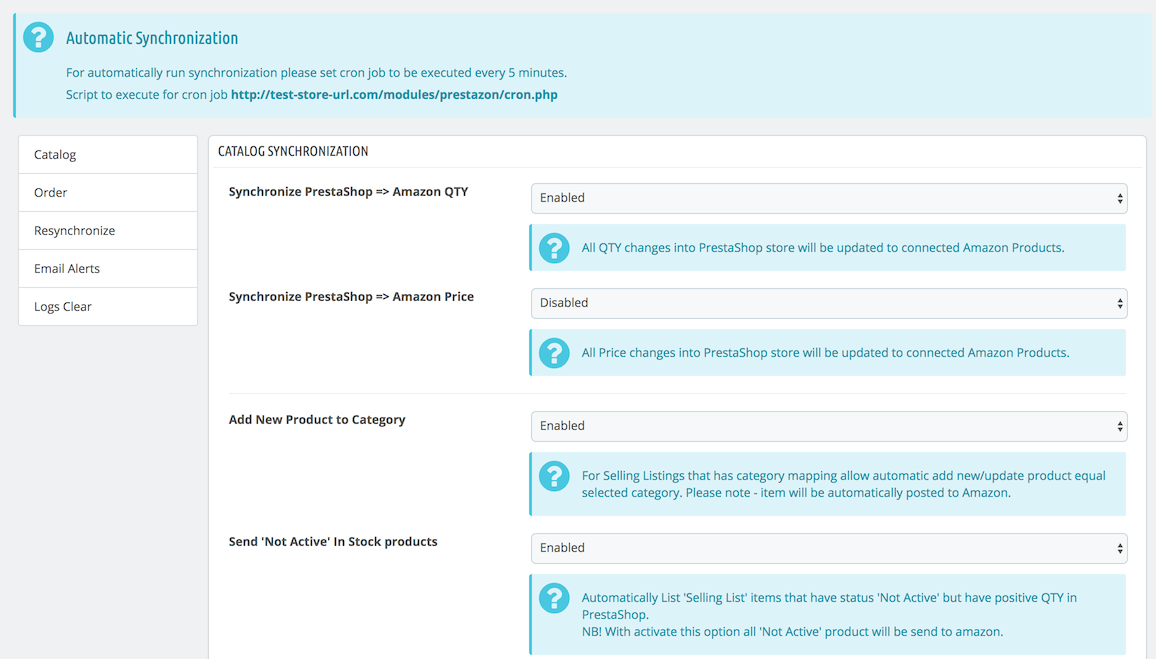Click help icon beside category mapping note

[554, 476]
